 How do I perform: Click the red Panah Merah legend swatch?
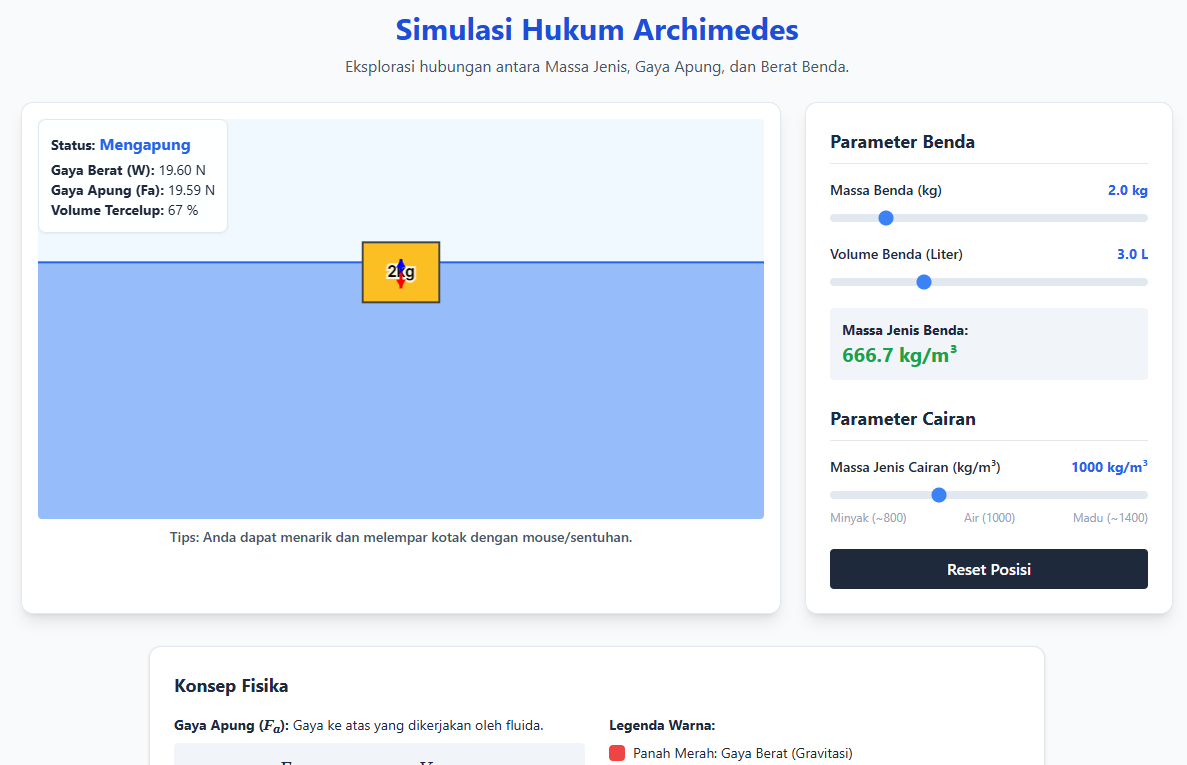tap(617, 753)
